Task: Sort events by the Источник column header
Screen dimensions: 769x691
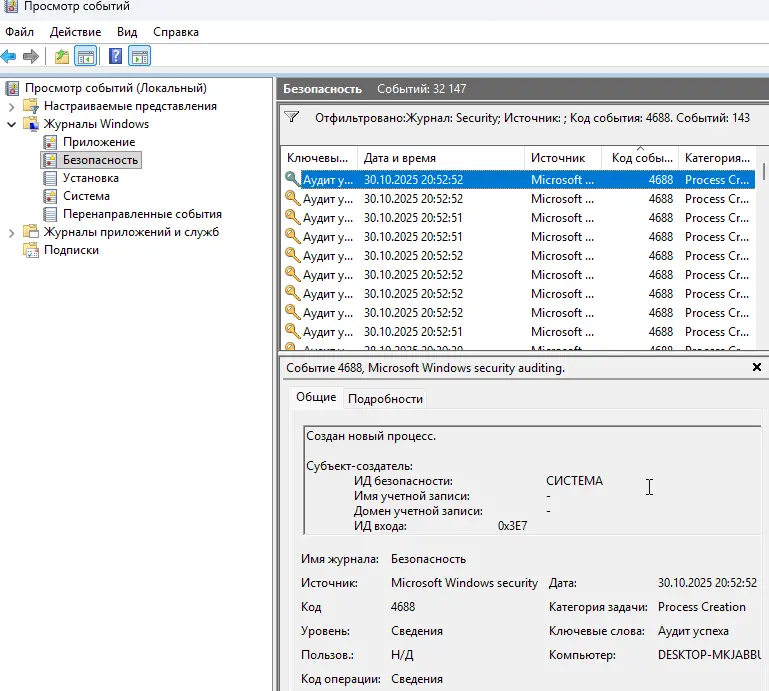Action: pyautogui.click(x=558, y=158)
